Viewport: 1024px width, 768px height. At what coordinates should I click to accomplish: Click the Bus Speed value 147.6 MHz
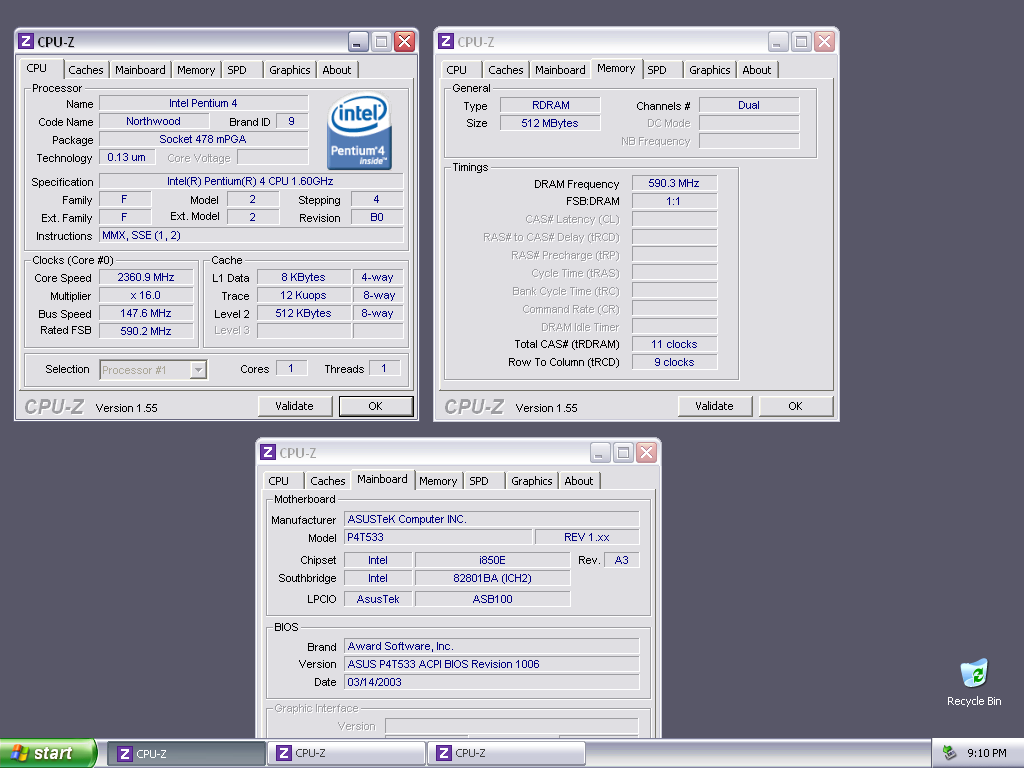[x=146, y=313]
